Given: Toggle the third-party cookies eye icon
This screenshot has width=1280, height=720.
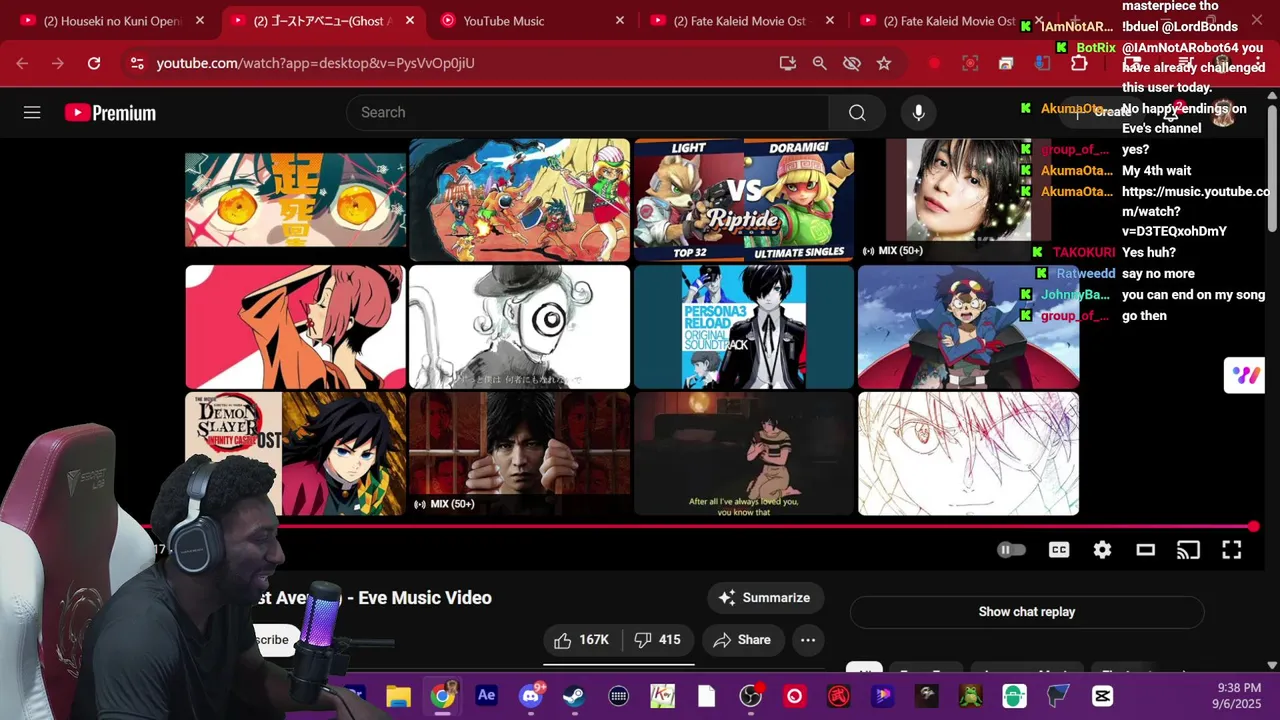Looking at the screenshot, I should pos(852,63).
